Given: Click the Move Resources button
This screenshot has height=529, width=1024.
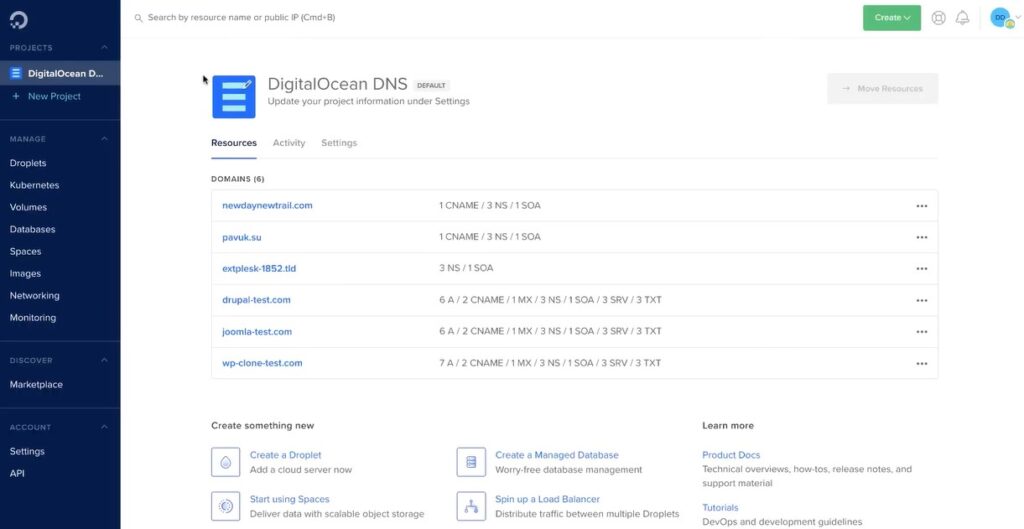Looking at the screenshot, I should click(x=882, y=89).
